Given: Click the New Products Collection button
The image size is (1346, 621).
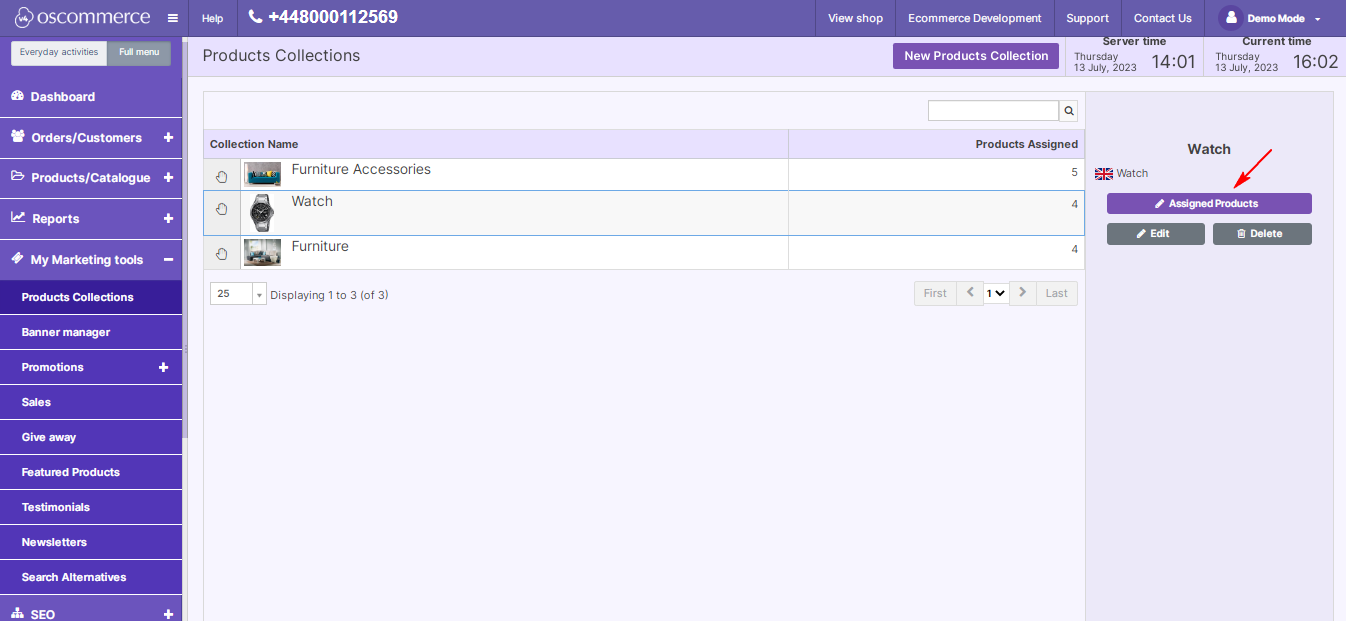Looking at the screenshot, I should click(x=975, y=56).
